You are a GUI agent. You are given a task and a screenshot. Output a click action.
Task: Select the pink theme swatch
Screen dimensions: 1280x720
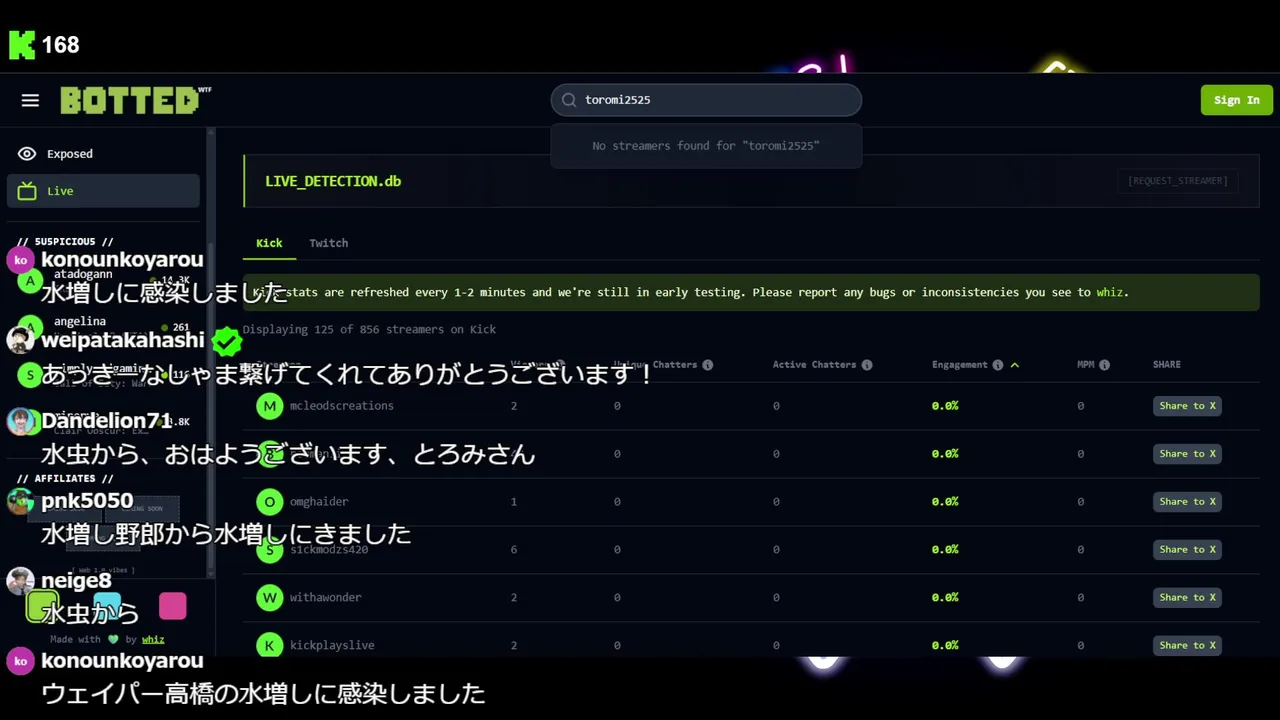point(173,606)
